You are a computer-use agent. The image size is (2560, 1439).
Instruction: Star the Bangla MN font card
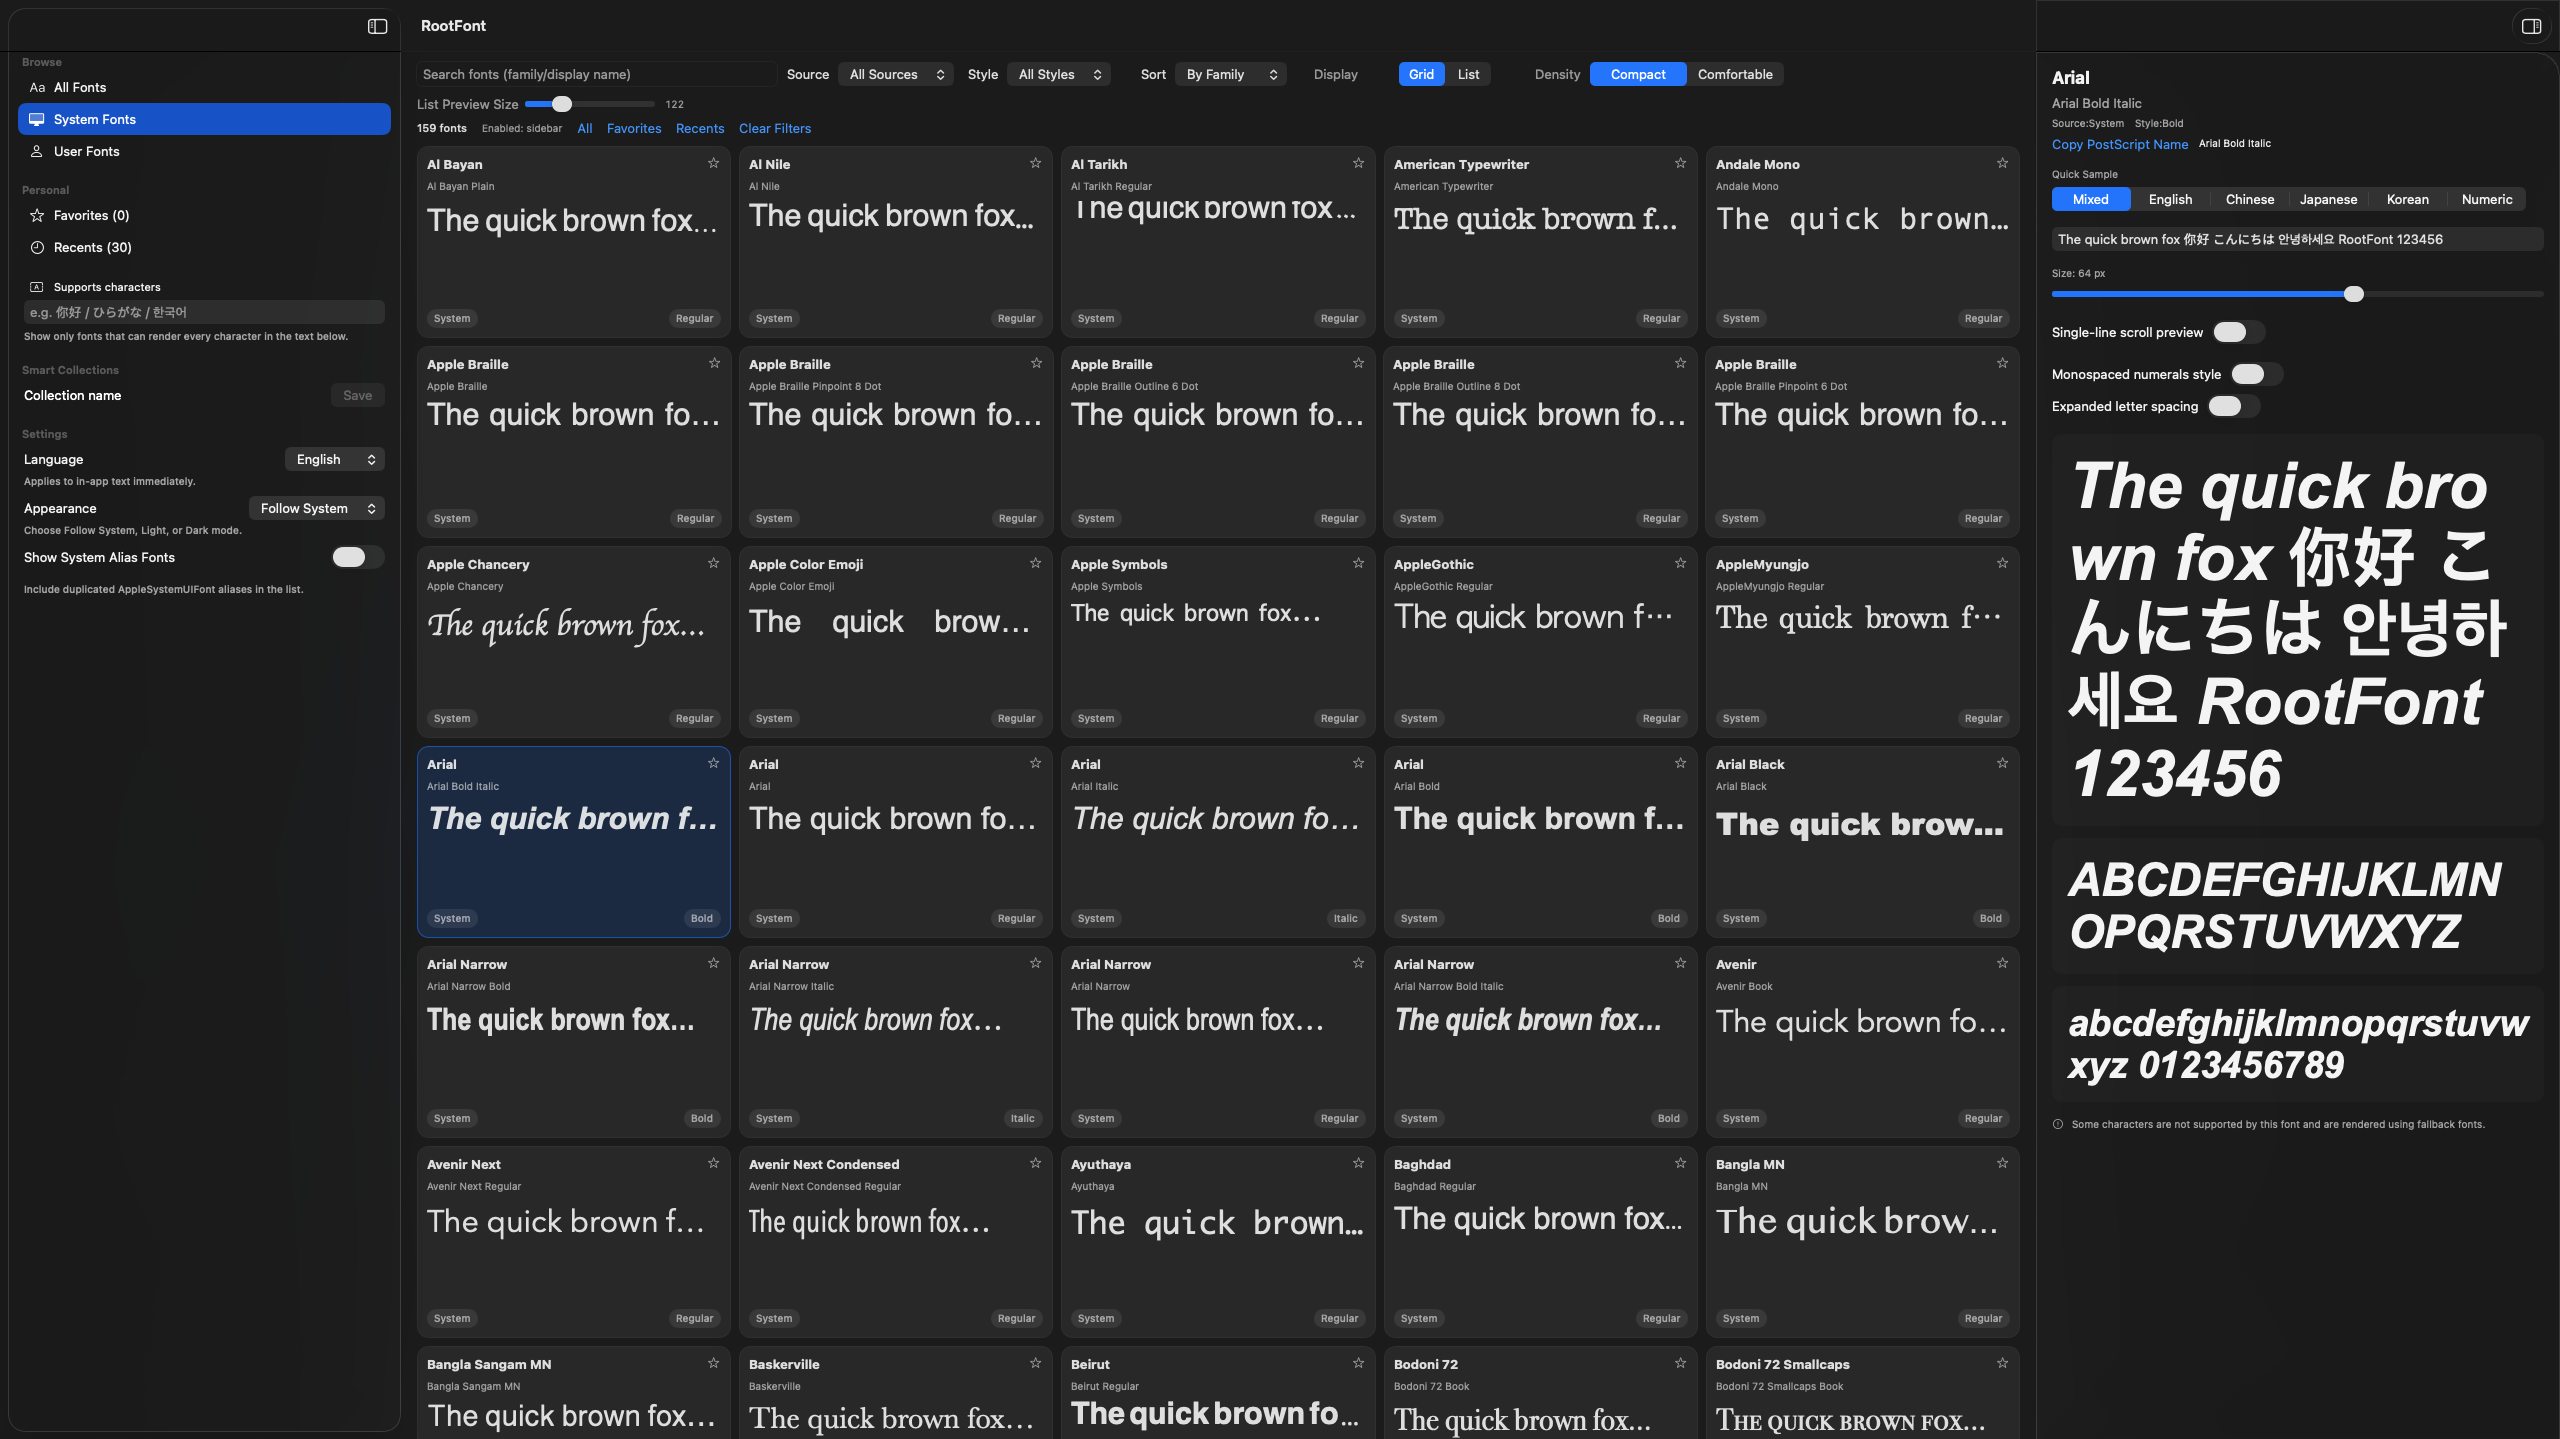[2002, 1163]
